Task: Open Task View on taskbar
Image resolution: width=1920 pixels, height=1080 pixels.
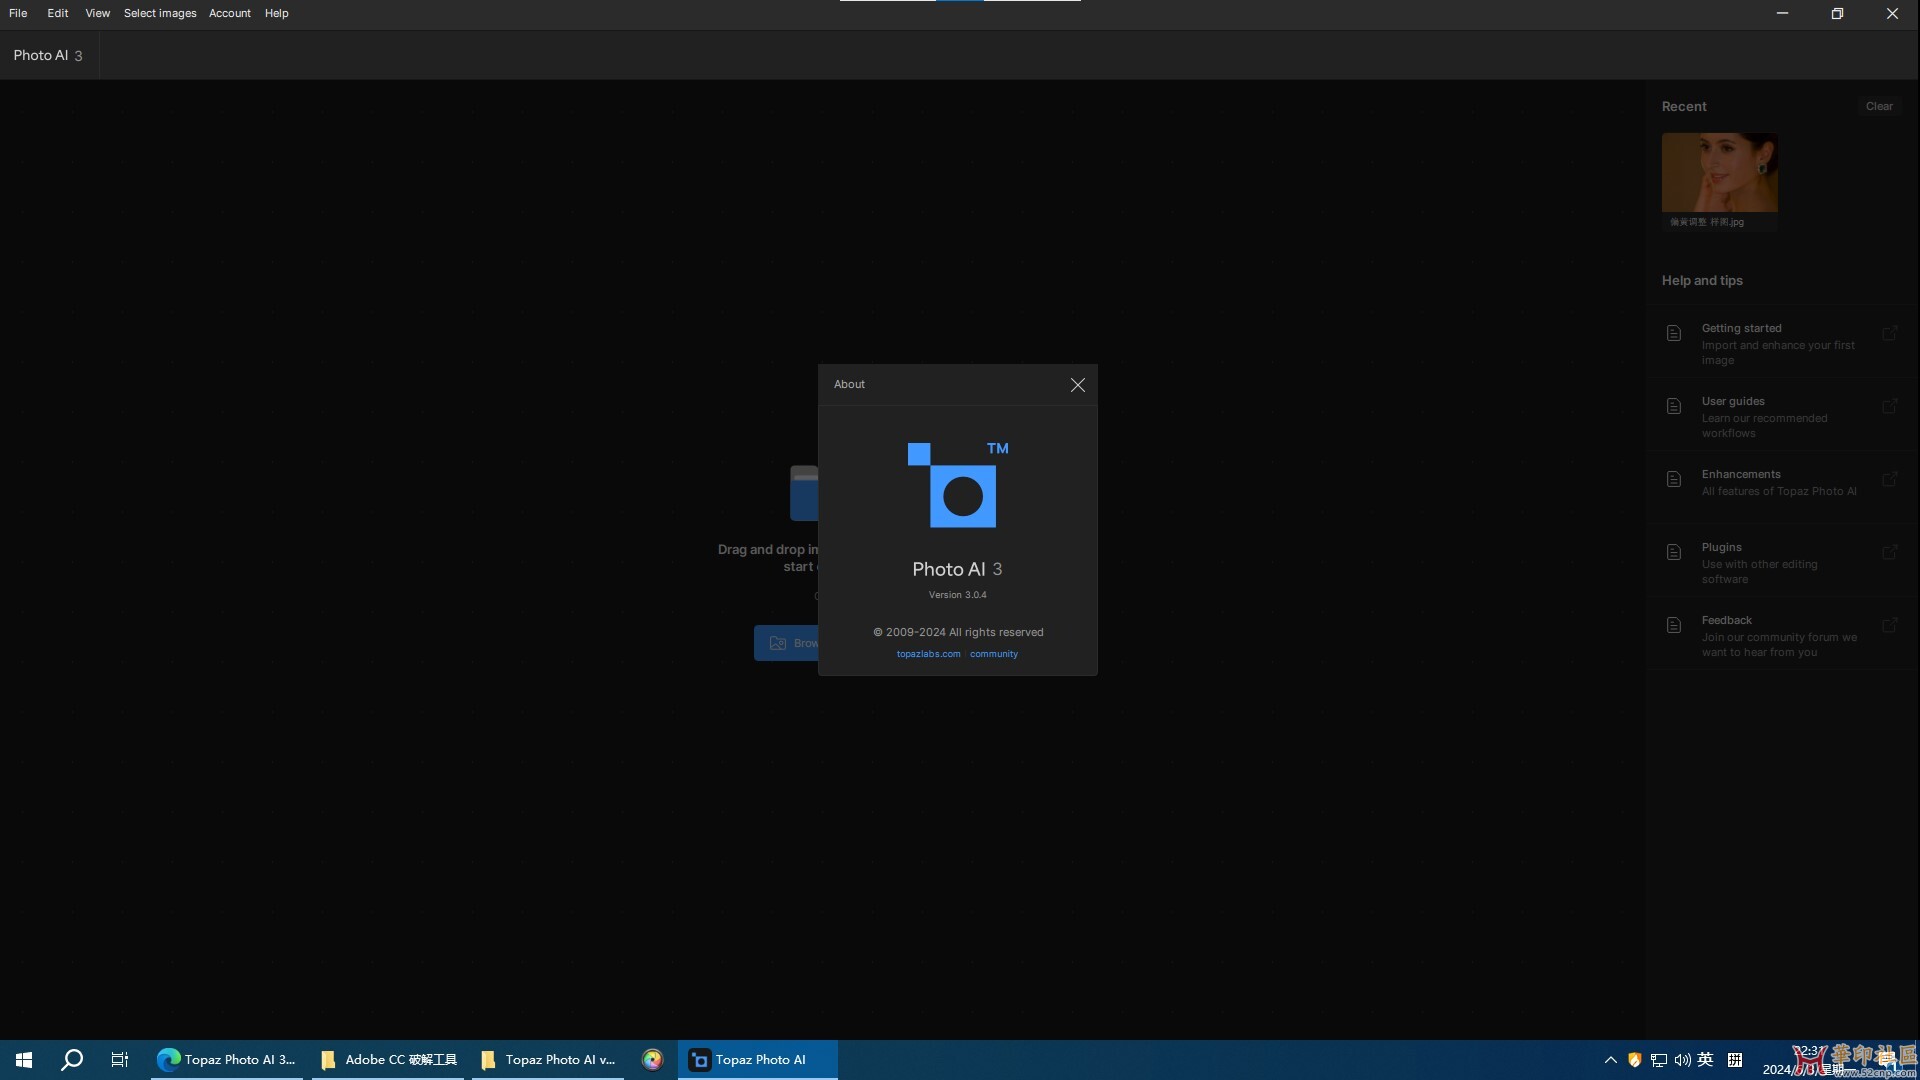Action: 120,1060
